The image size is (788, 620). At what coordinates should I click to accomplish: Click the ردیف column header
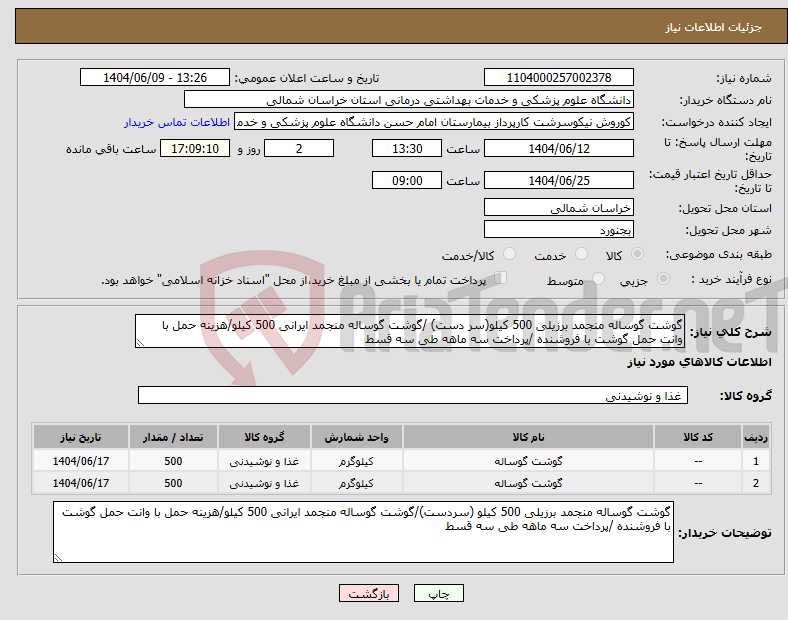coord(755,437)
